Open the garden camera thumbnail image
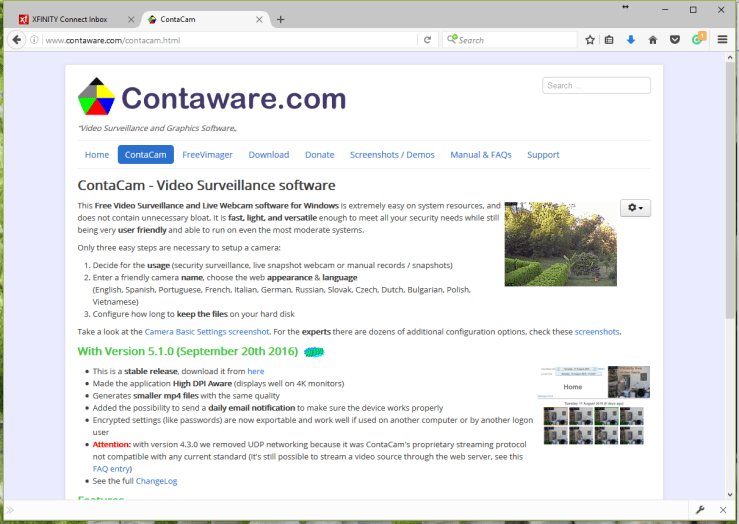This screenshot has height=524, width=739. (547, 244)
